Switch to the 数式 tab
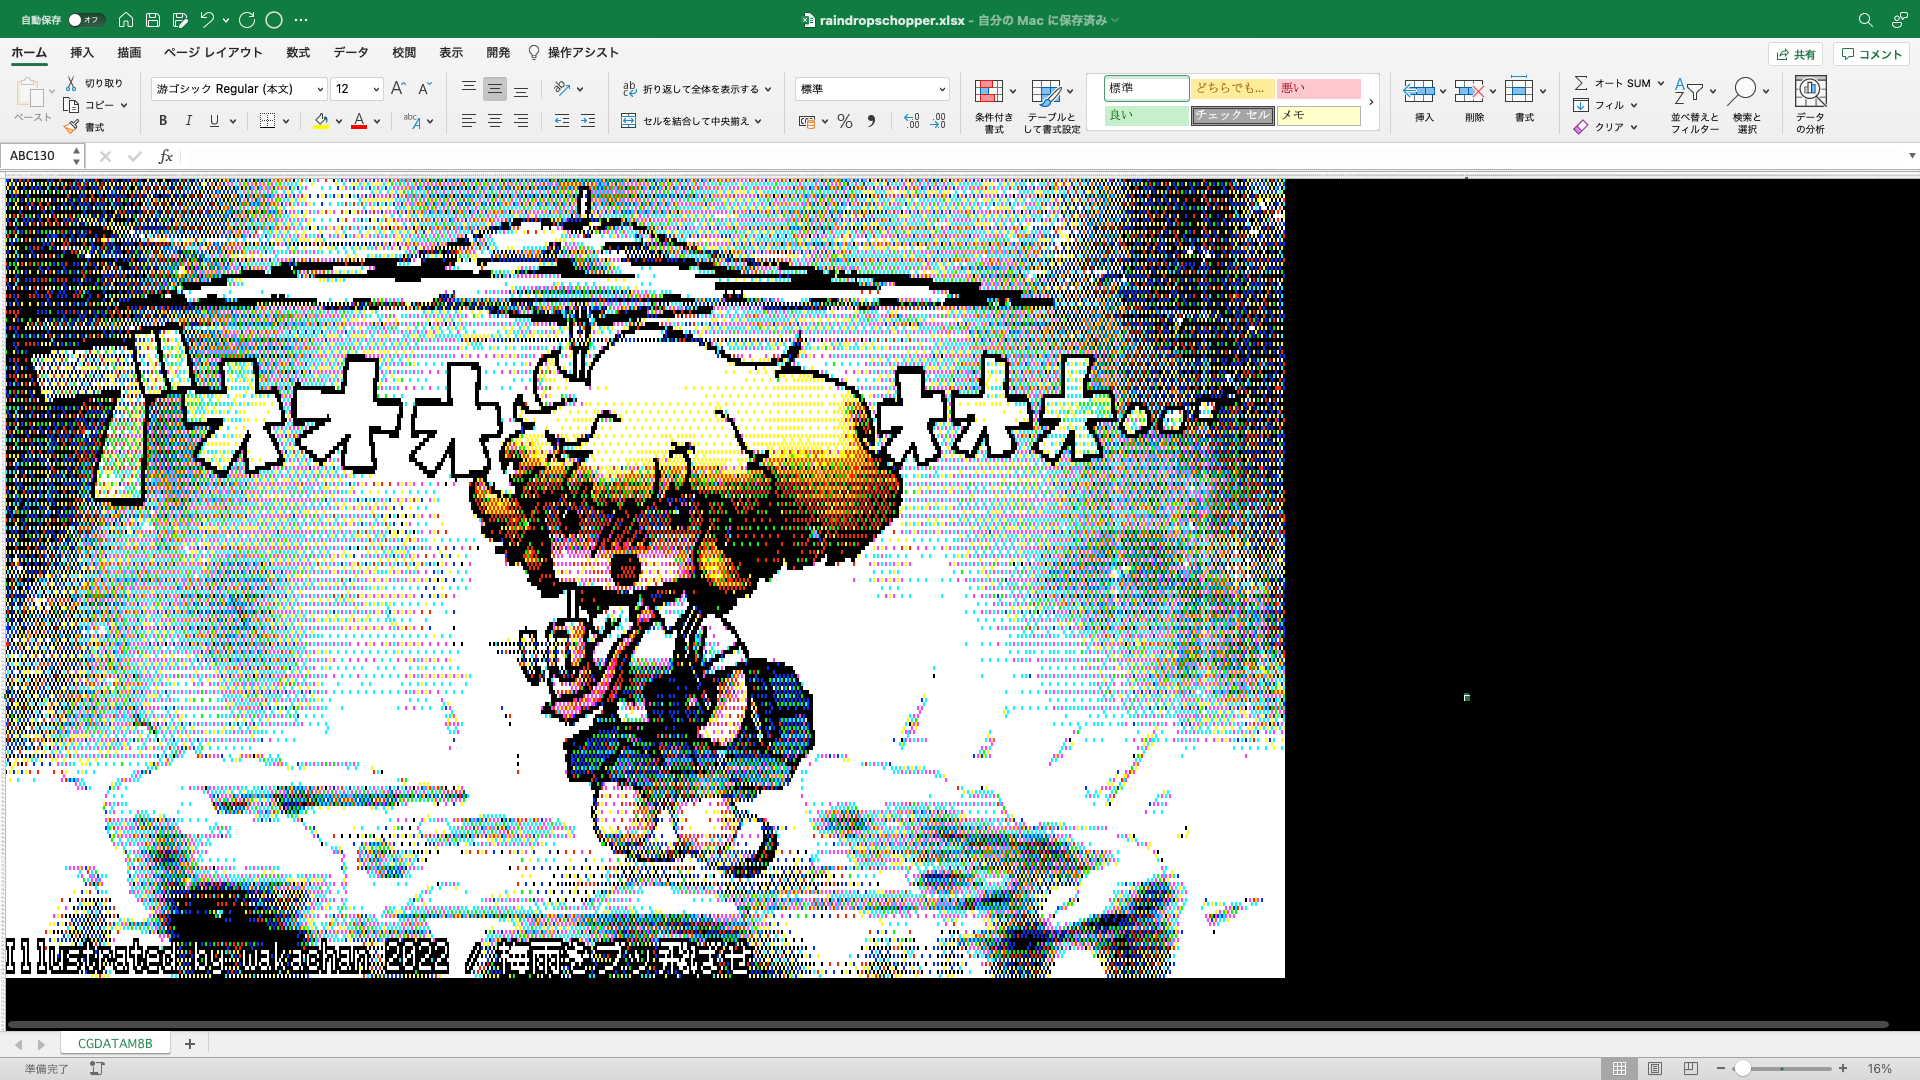The image size is (1920, 1080). 298,53
